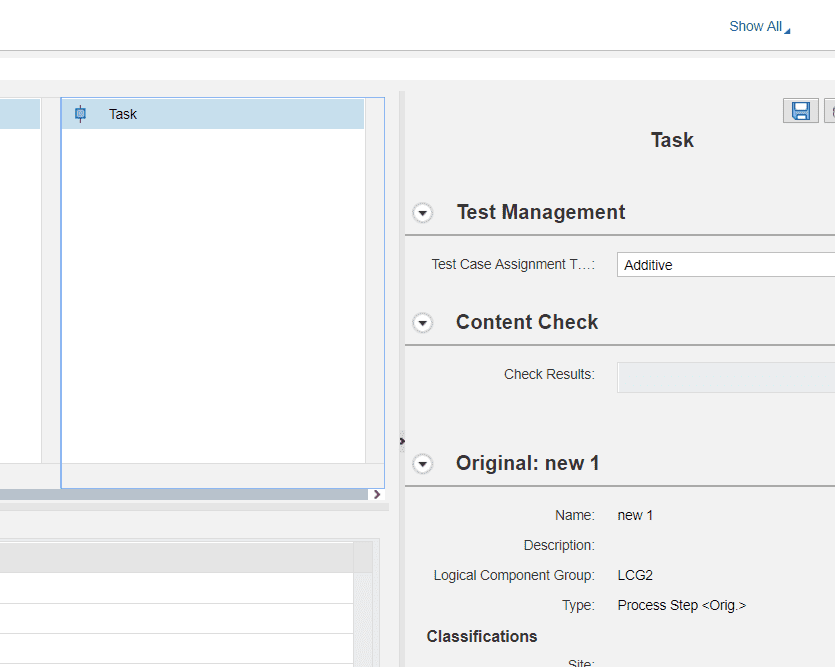
Task: Click the Save disk icon
Action: point(800,111)
